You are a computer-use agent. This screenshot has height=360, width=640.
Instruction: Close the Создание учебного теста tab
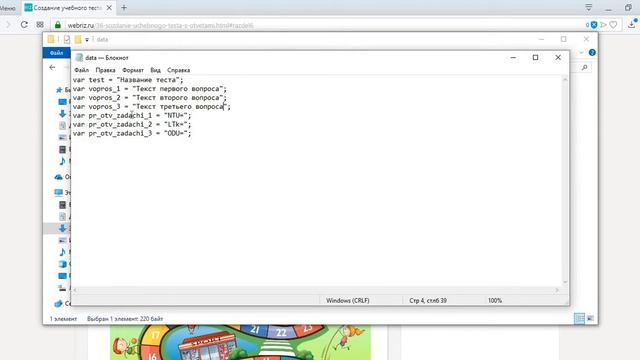point(109,8)
